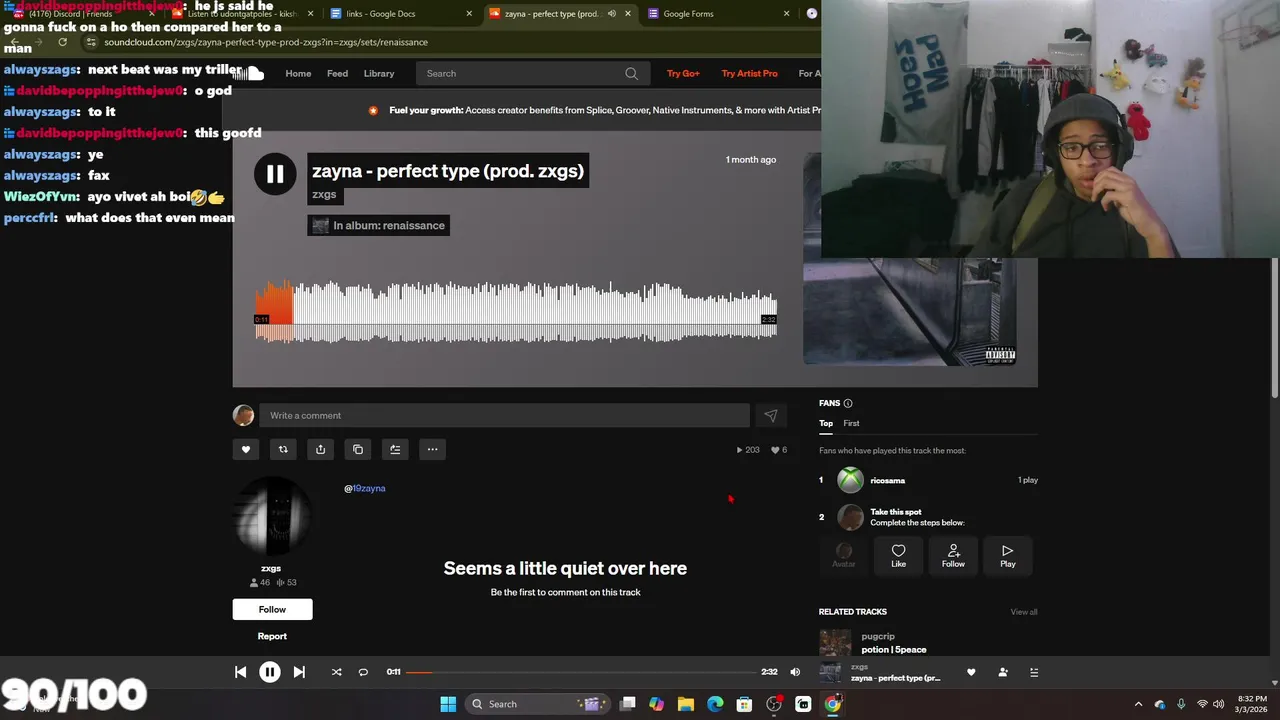Screen dimensions: 1280x720
Task: View all related tracks
Action: click(x=1024, y=612)
